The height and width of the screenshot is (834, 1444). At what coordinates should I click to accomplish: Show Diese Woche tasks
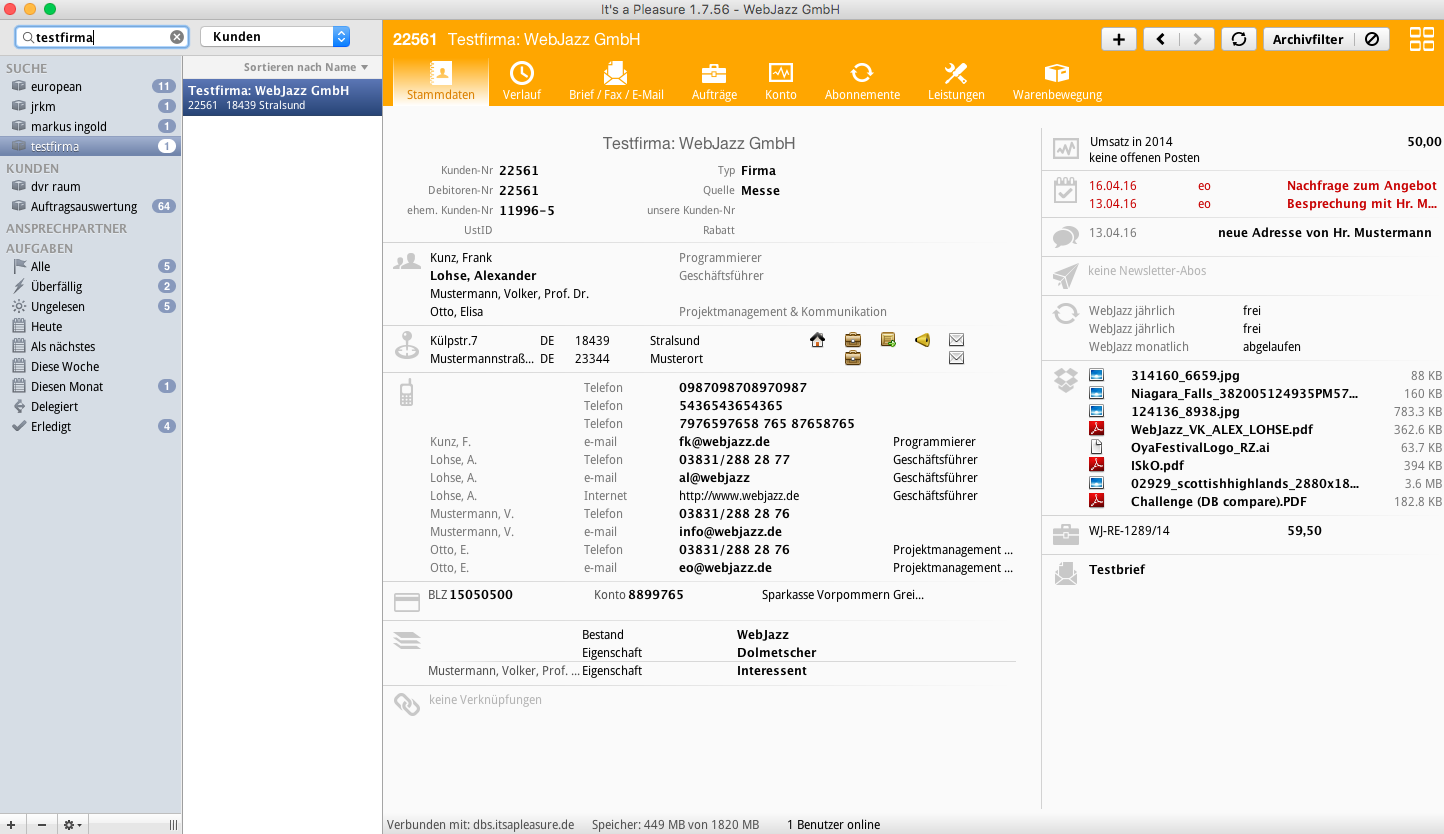pos(90,366)
